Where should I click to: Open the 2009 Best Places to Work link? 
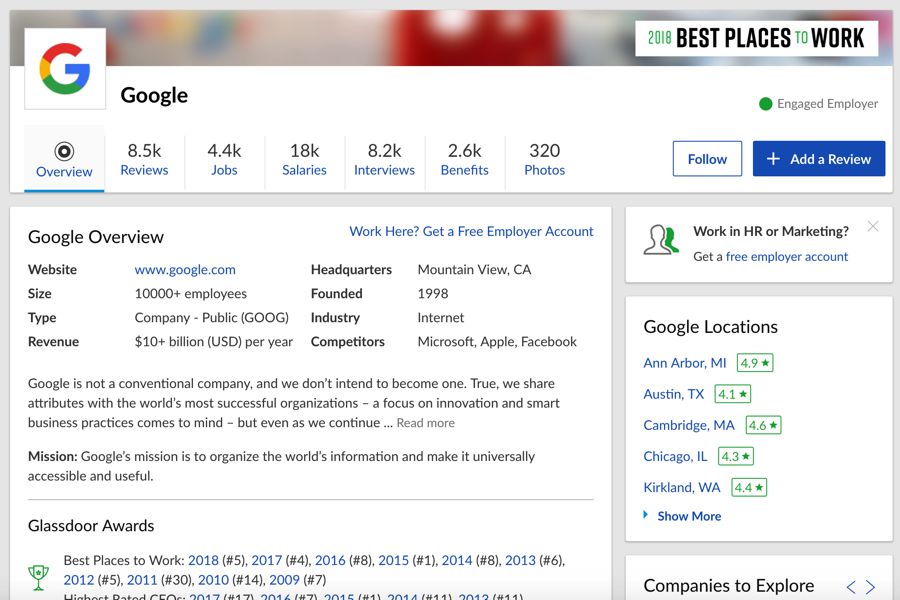point(284,580)
